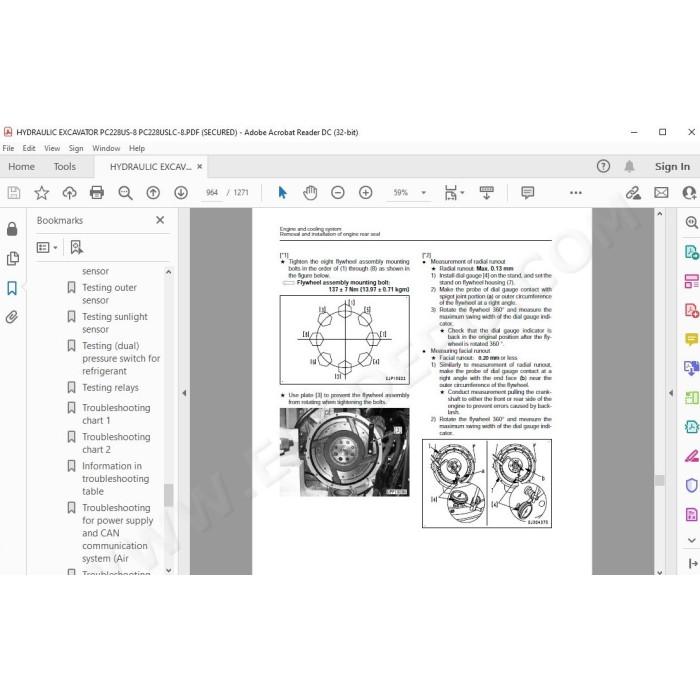Activate the hand pan tool
The image size is (700, 700).
click(310, 193)
